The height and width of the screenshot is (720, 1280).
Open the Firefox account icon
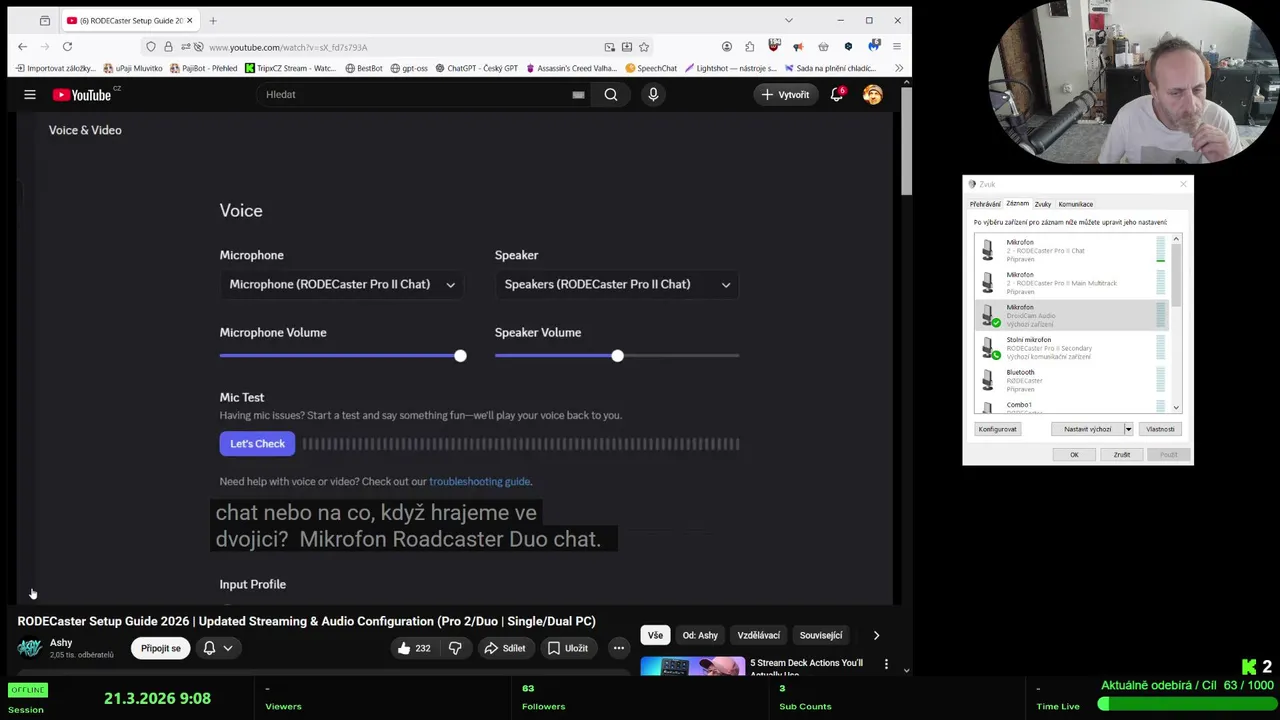click(x=727, y=47)
